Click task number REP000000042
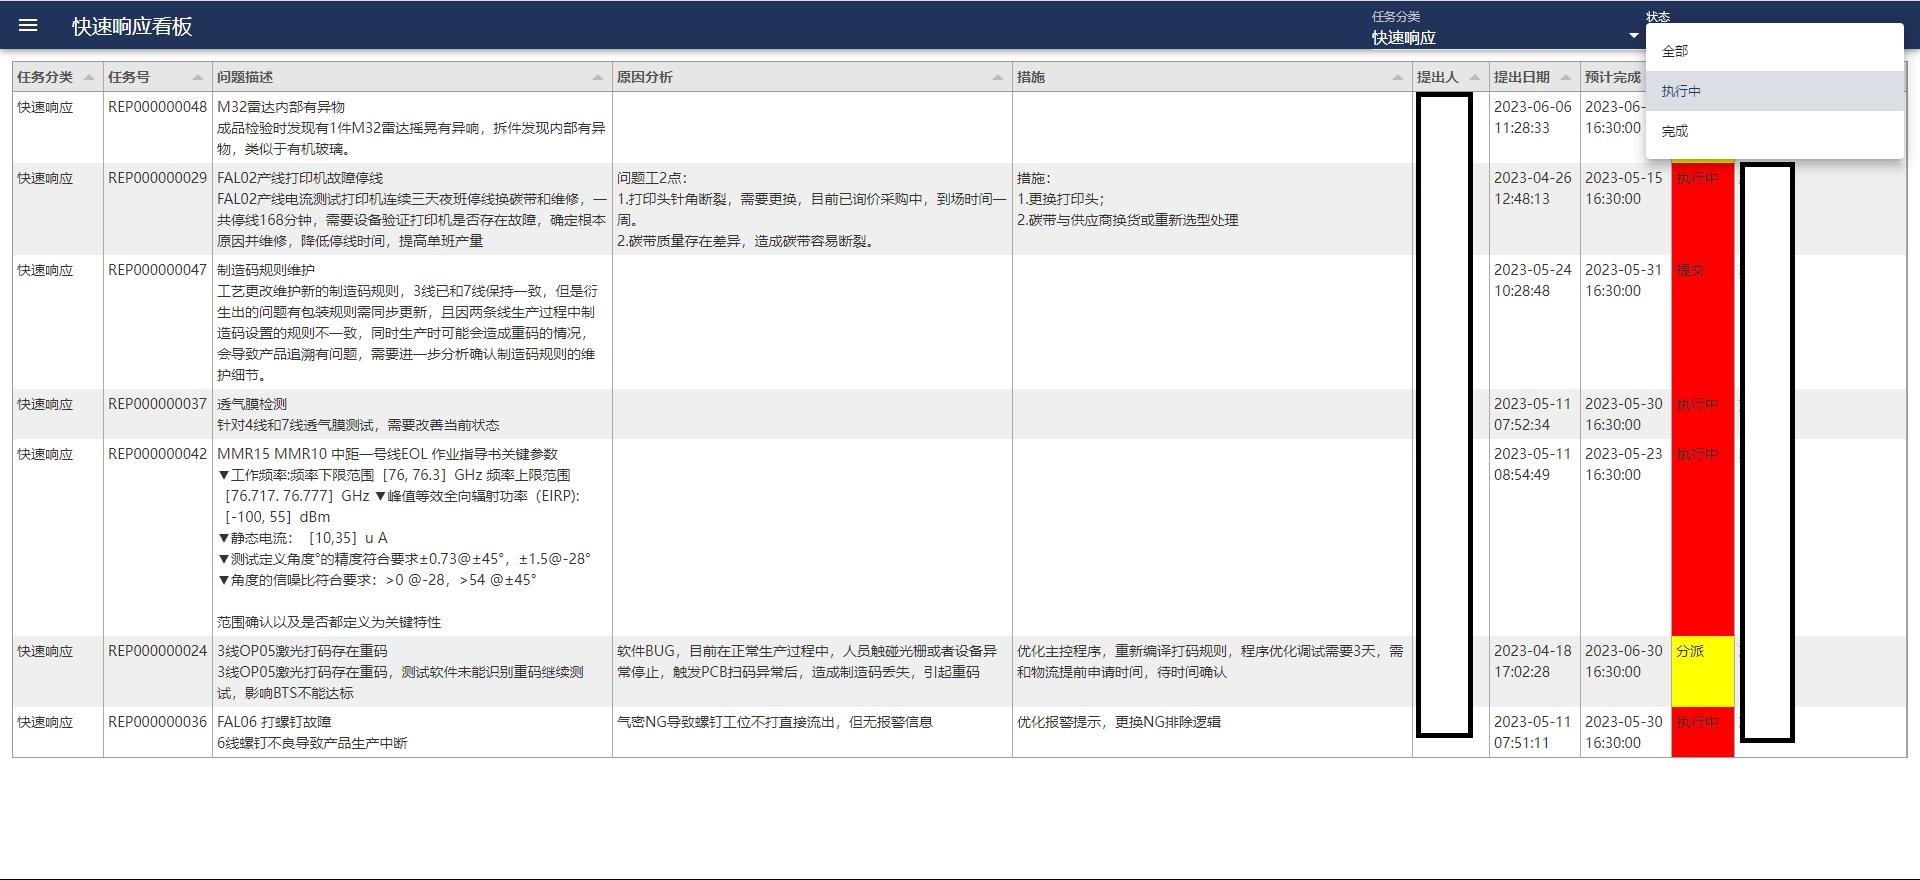 click(x=157, y=454)
